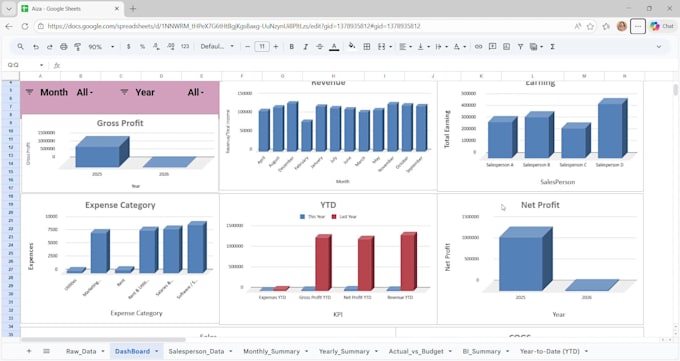680x361 pixels.
Task: Insert a link
Action: click(x=478, y=46)
